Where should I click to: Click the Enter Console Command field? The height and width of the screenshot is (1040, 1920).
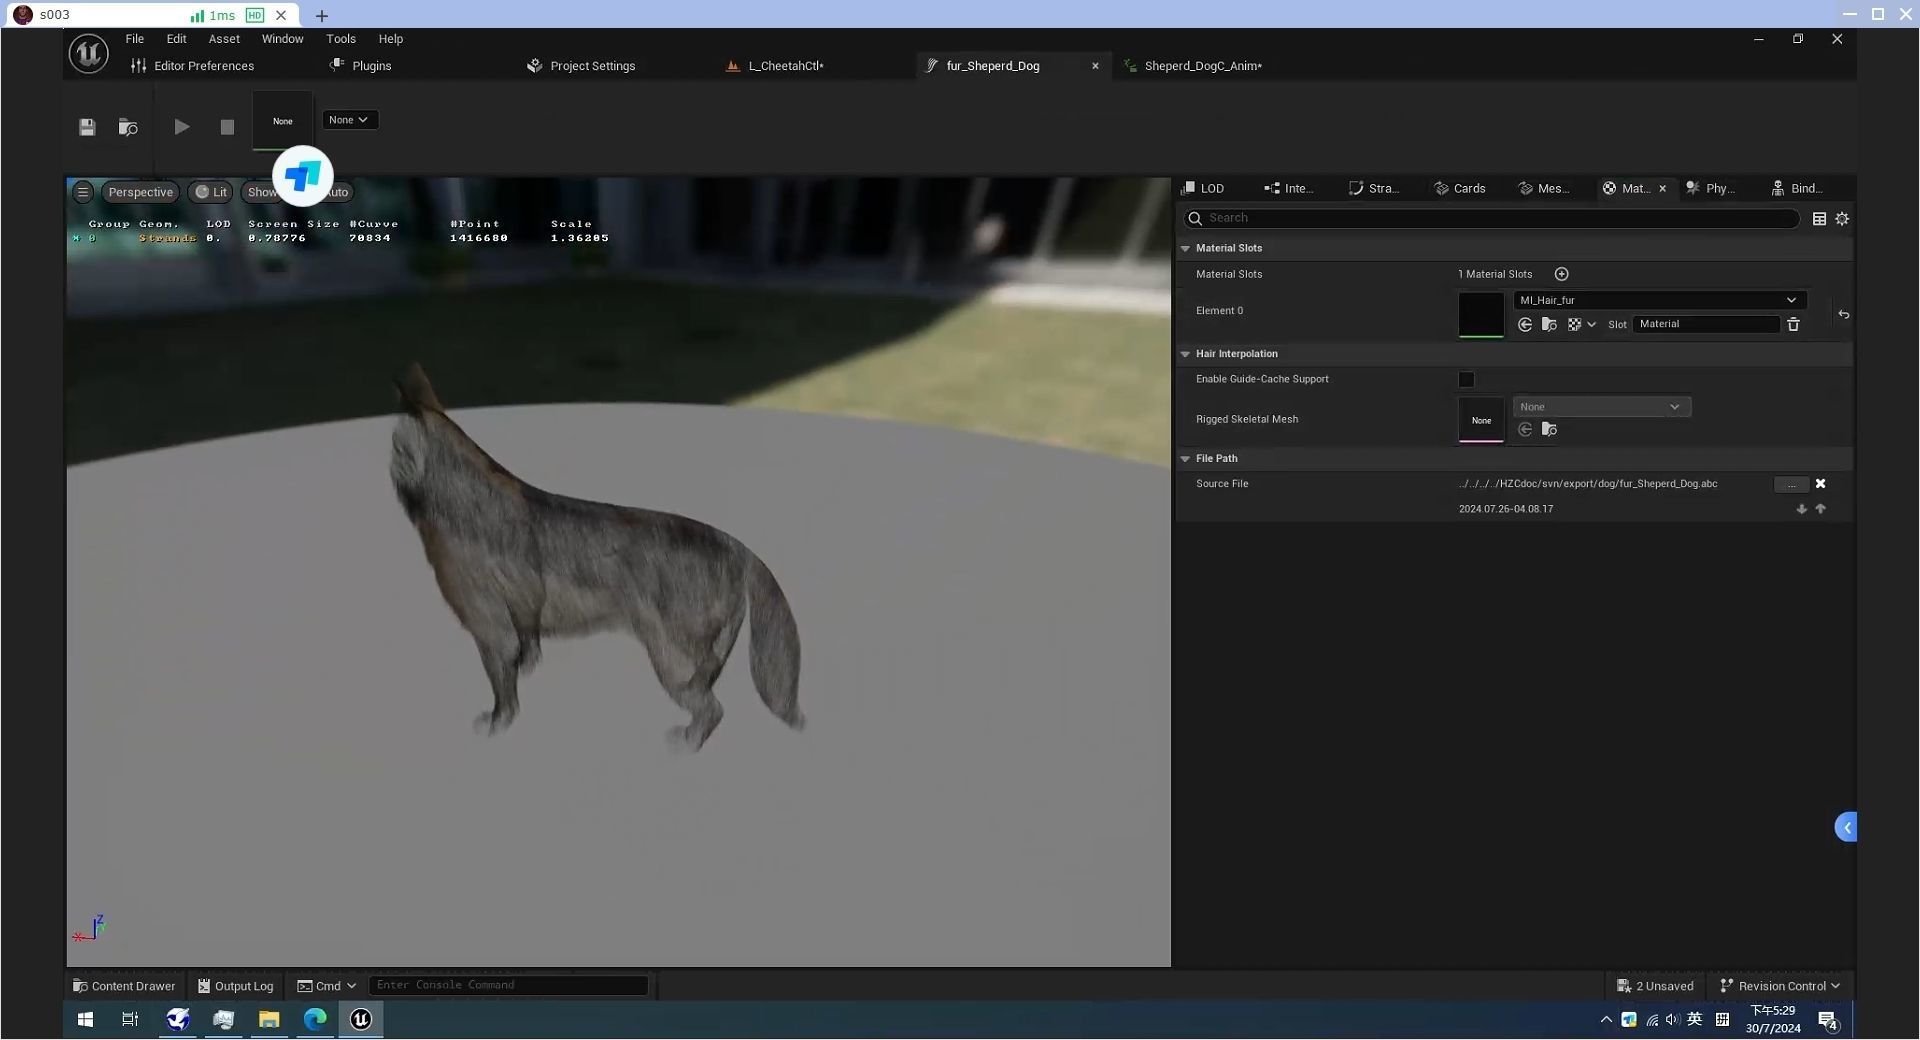coord(508,985)
